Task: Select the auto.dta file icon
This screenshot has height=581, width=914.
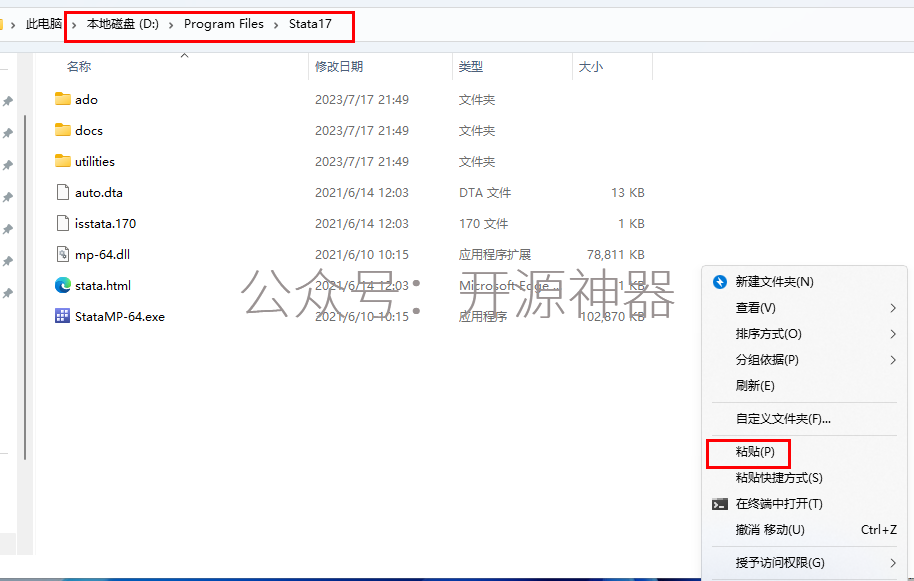Action: tap(62, 192)
